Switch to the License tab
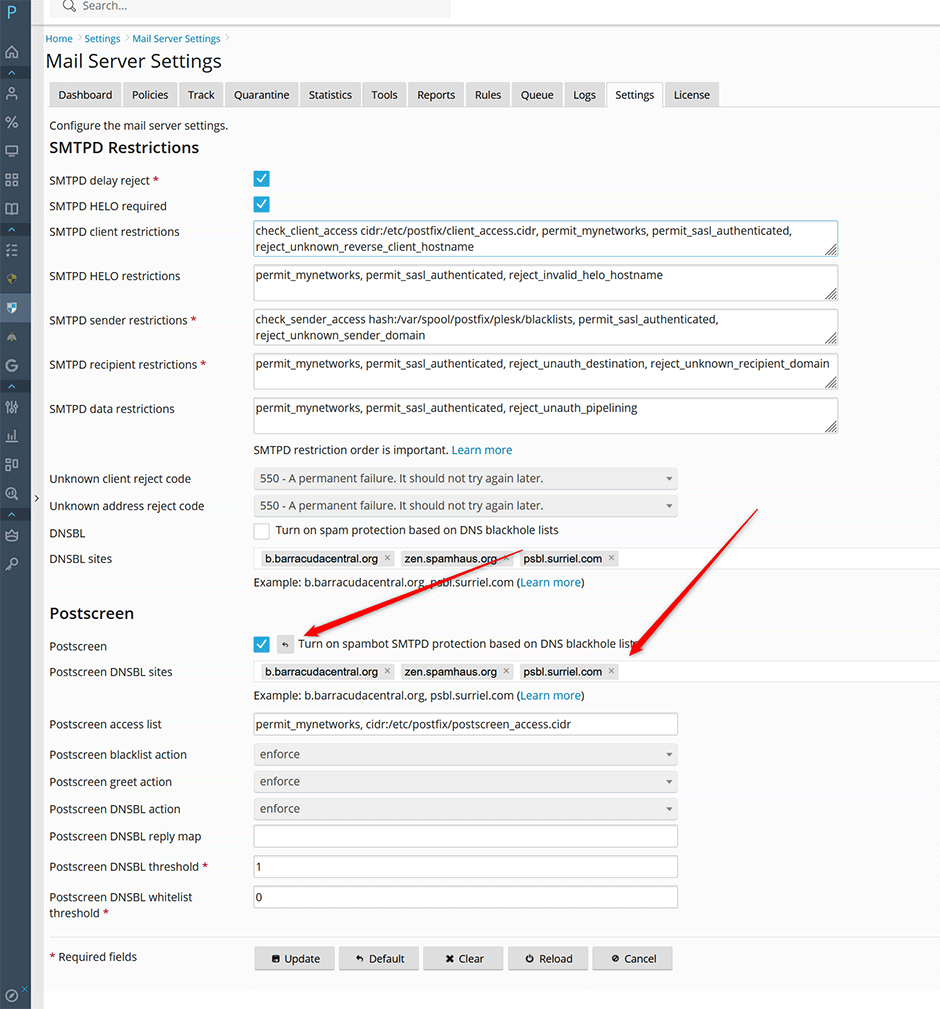The width and height of the screenshot is (940, 1009). 692,95
